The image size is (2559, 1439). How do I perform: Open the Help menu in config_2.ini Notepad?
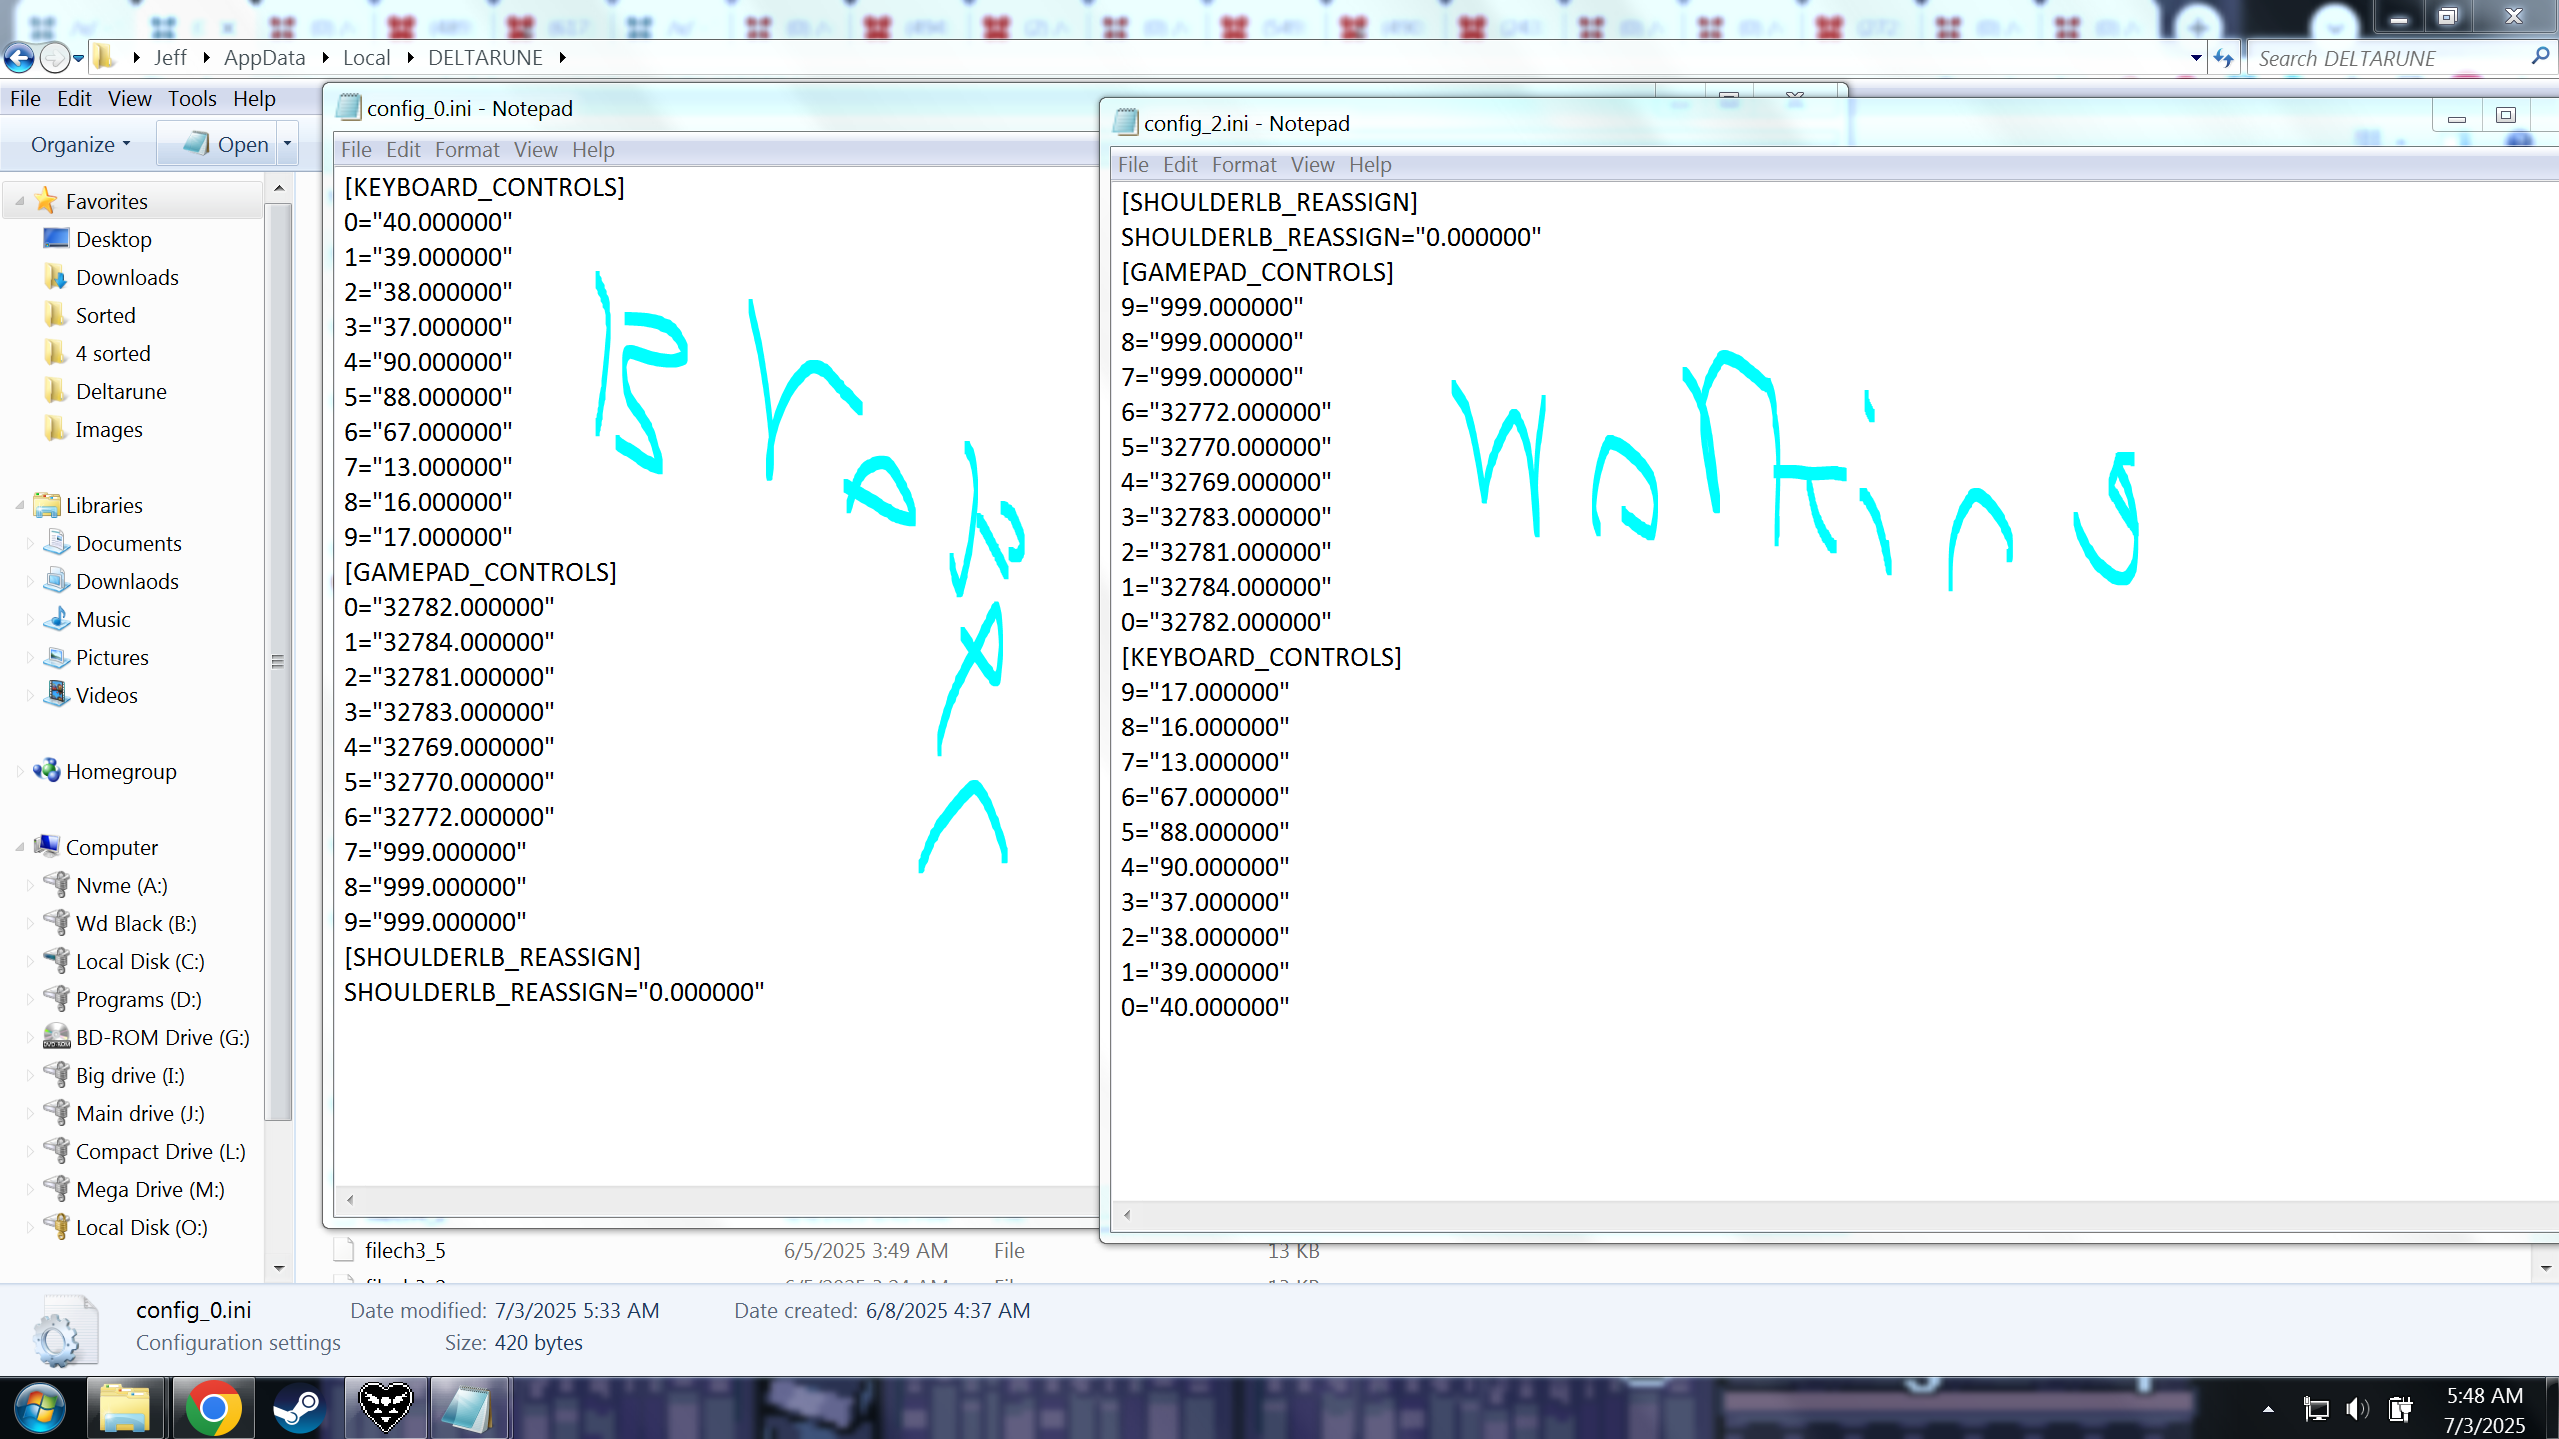pos(1369,164)
